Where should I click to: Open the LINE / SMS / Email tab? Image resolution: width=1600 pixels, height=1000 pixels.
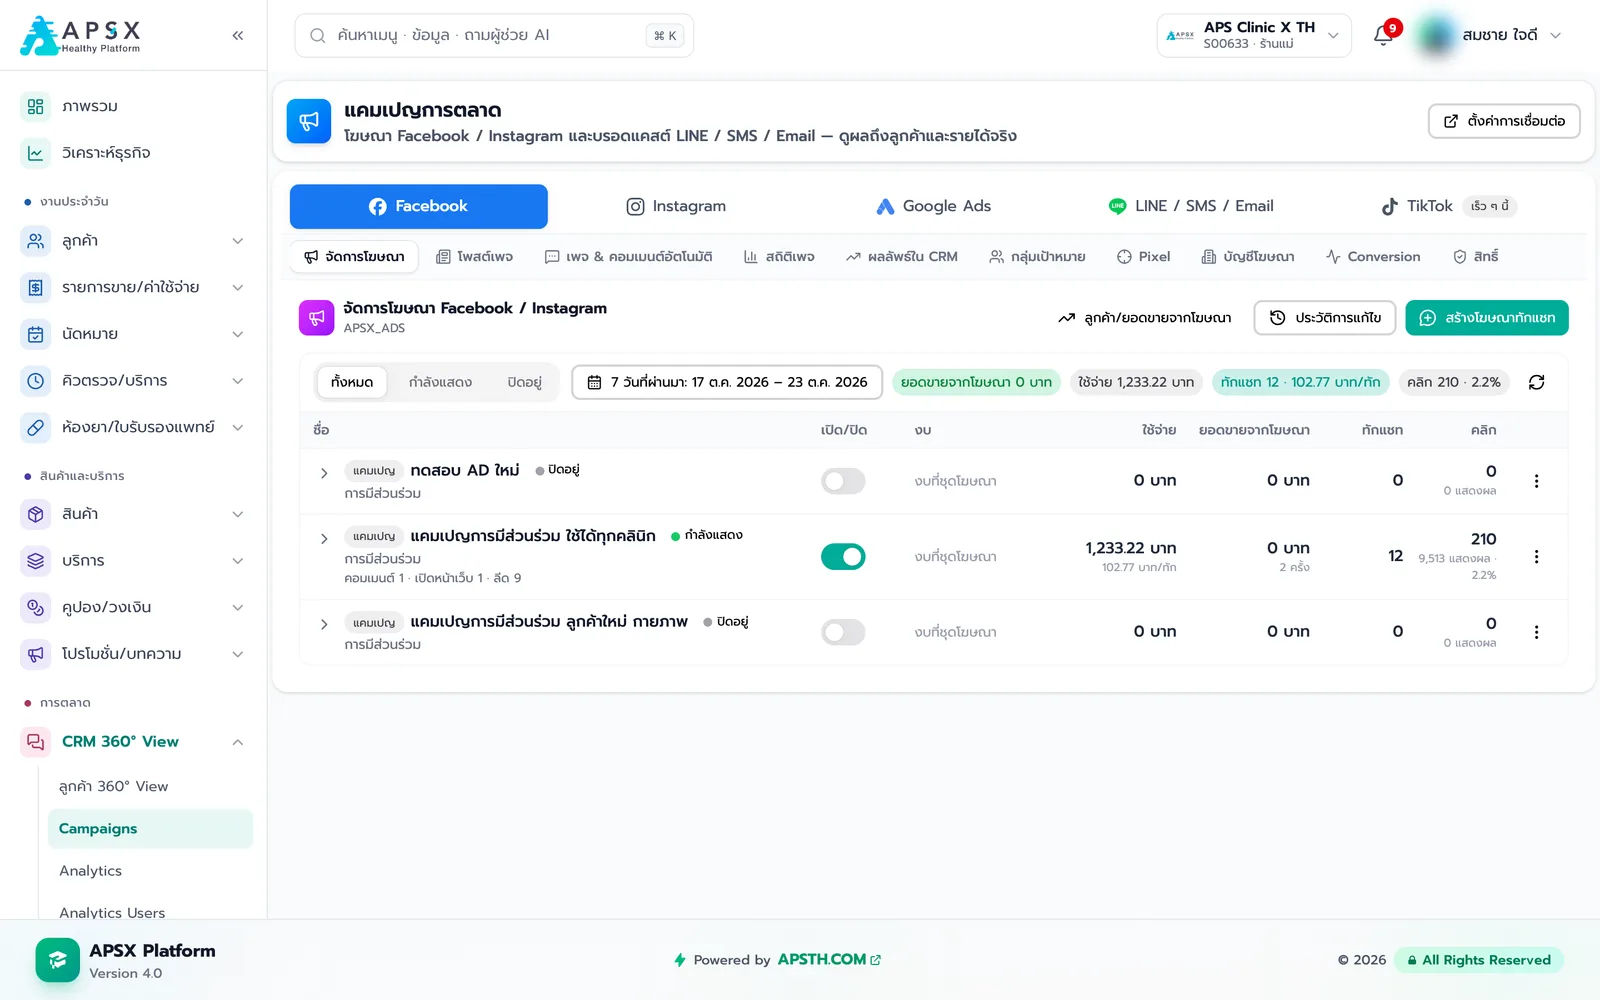(x=1191, y=206)
